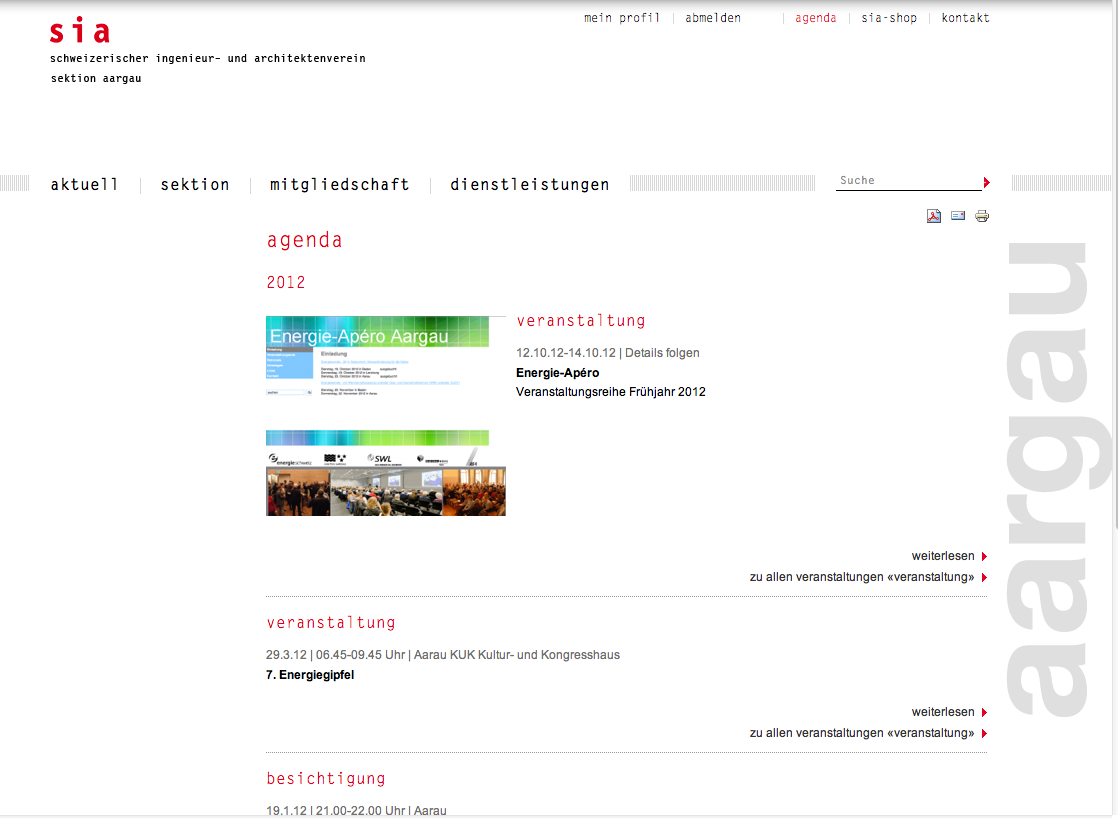This screenshot has width=1118, height=818.
Task: Click the PDF export icon
Action: (933, 216)
